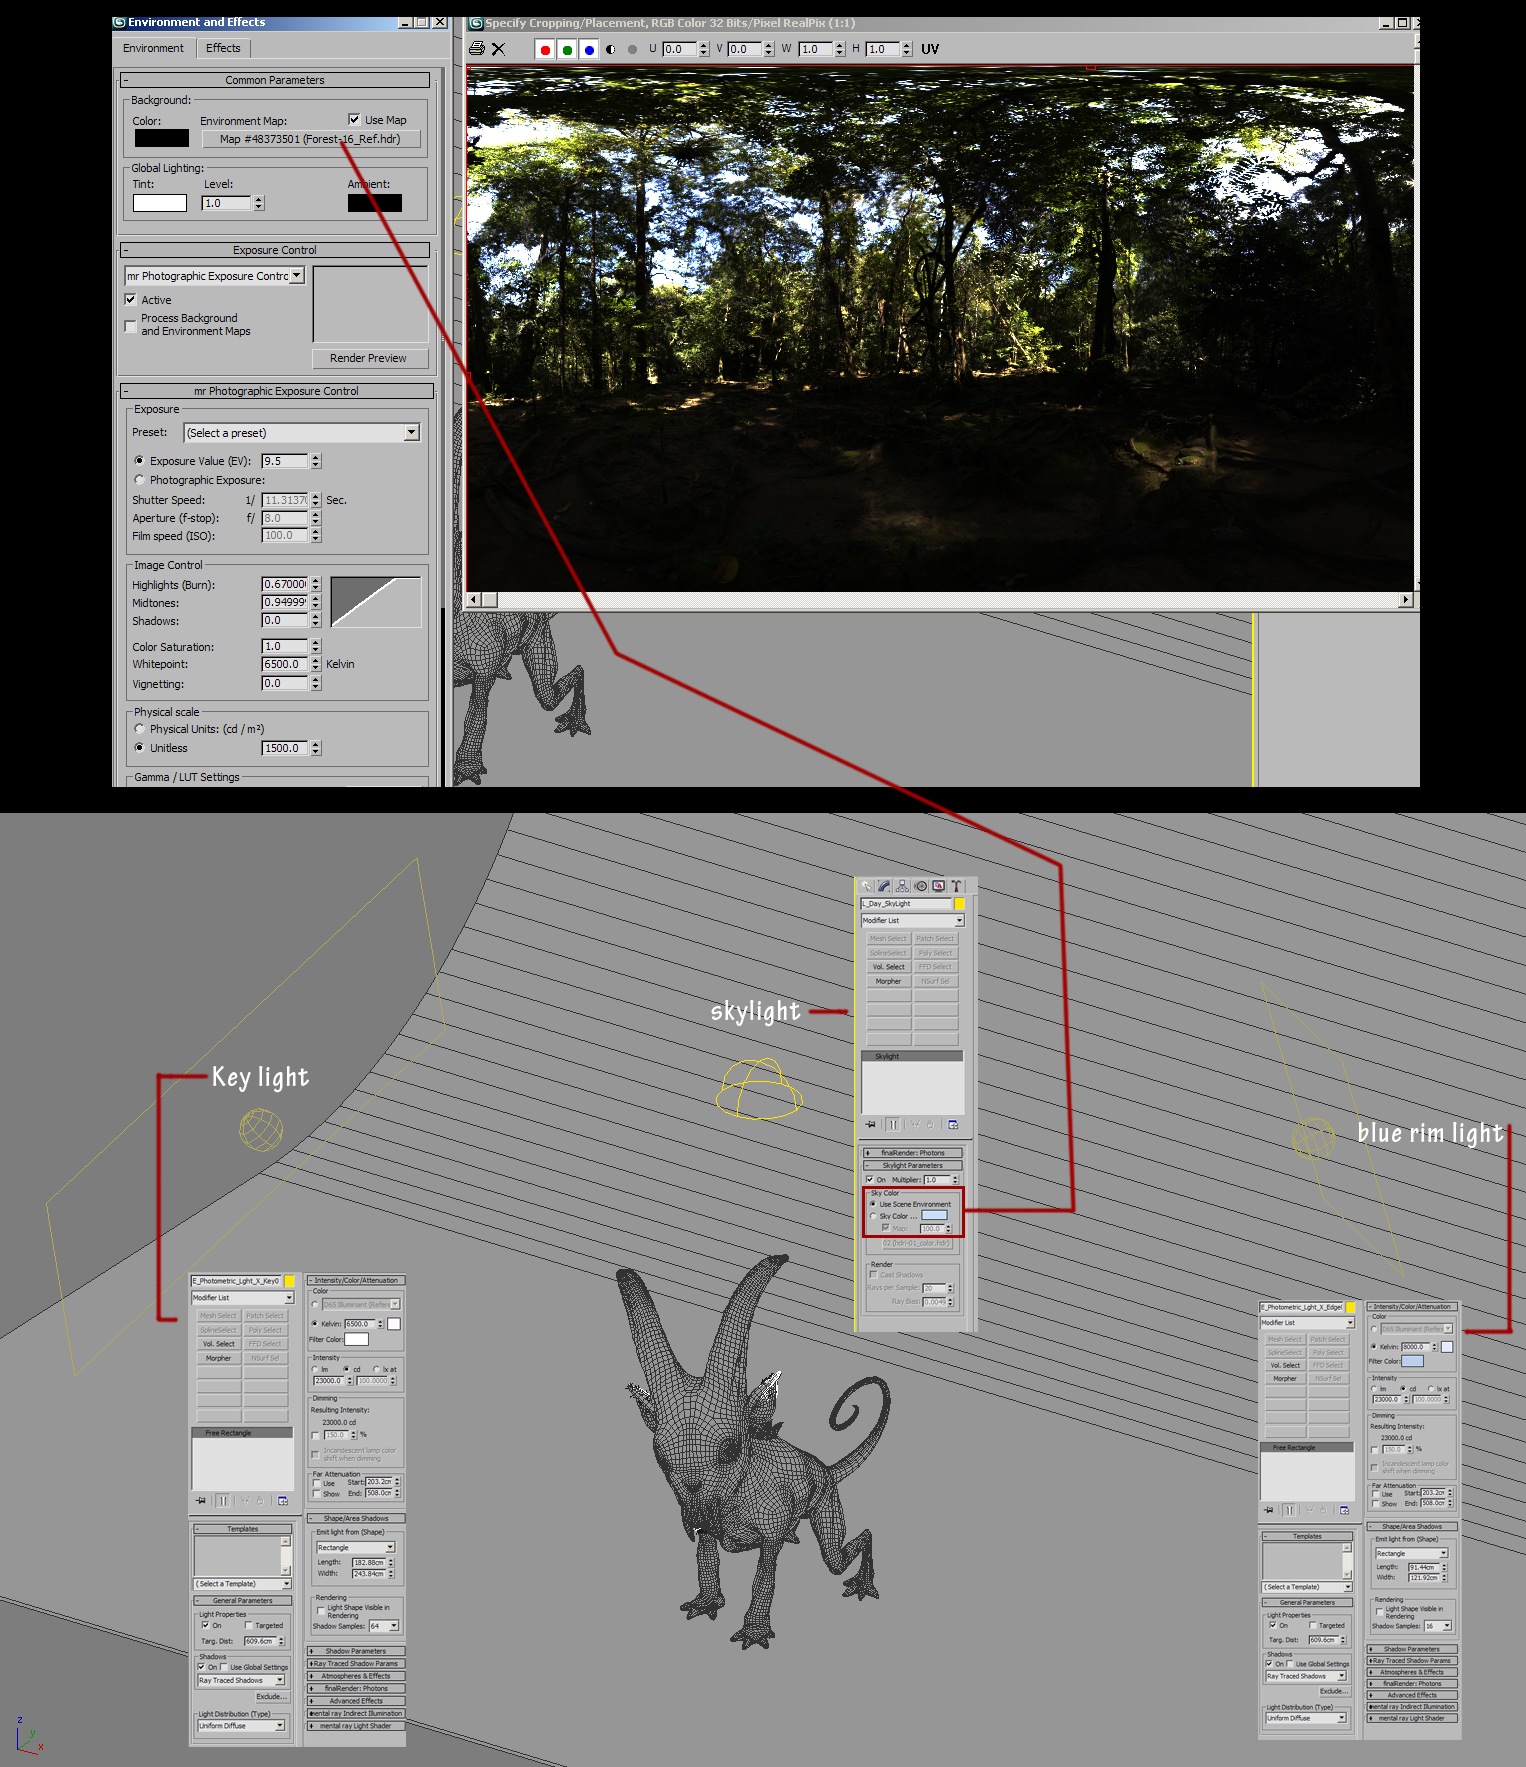Enable Process Background and Environment Maps
This screenshot has height=1767, width=1526.
[x=130, y=325]
